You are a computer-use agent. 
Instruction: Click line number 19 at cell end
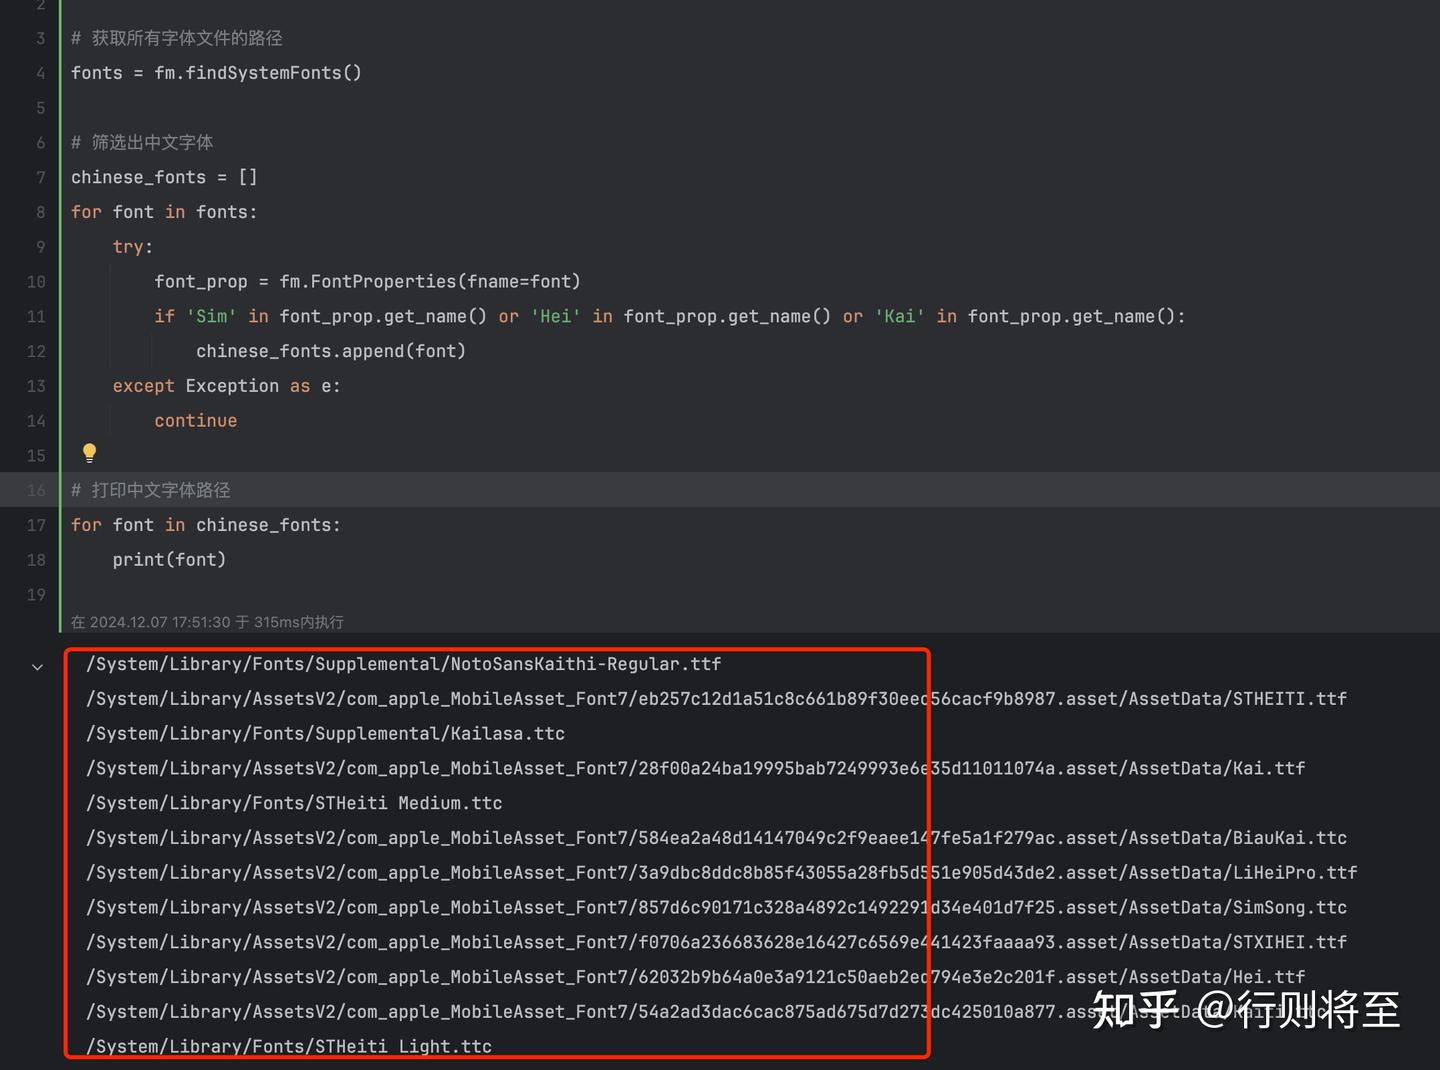pos(36,594)
